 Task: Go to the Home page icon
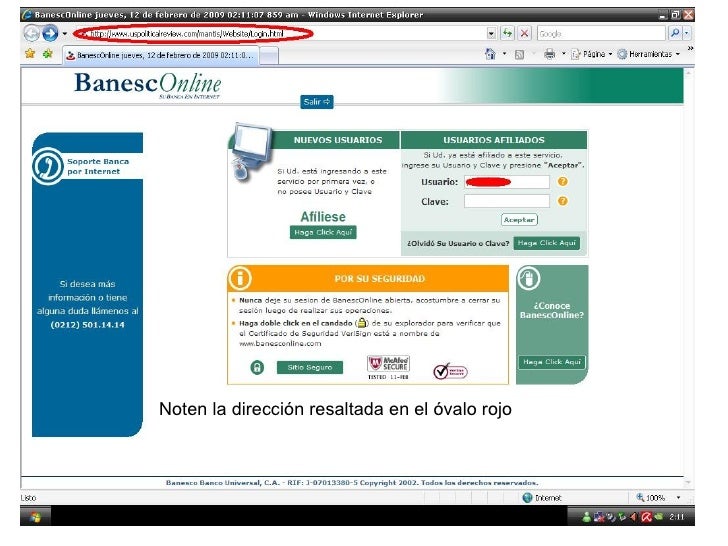[490, 54]
